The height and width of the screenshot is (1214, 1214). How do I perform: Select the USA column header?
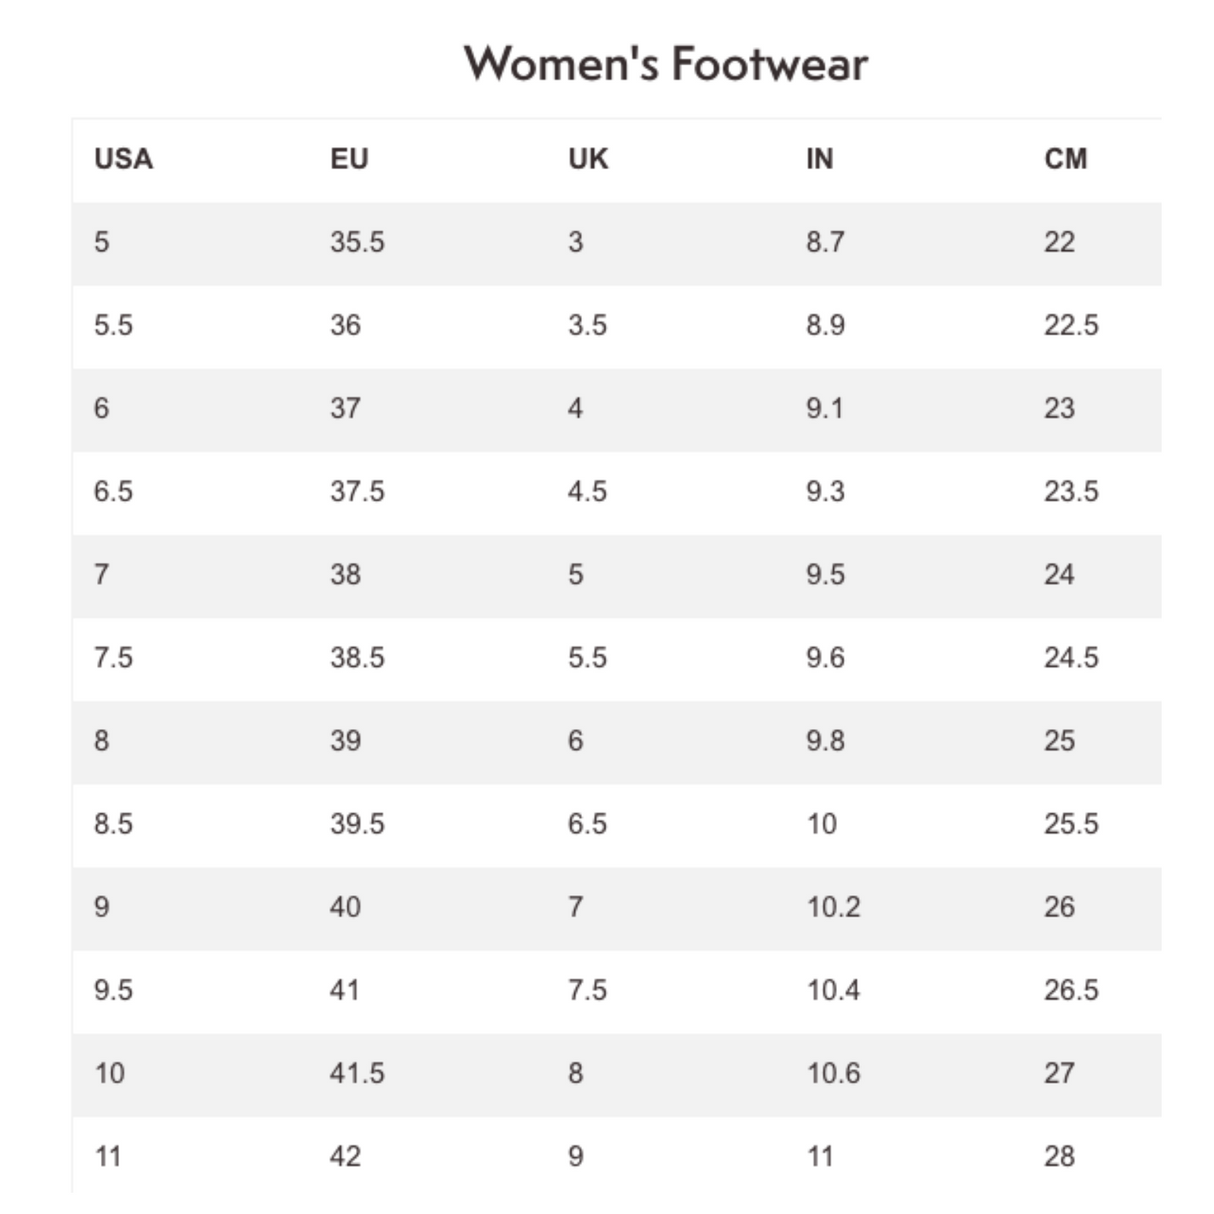pos(124,159)
